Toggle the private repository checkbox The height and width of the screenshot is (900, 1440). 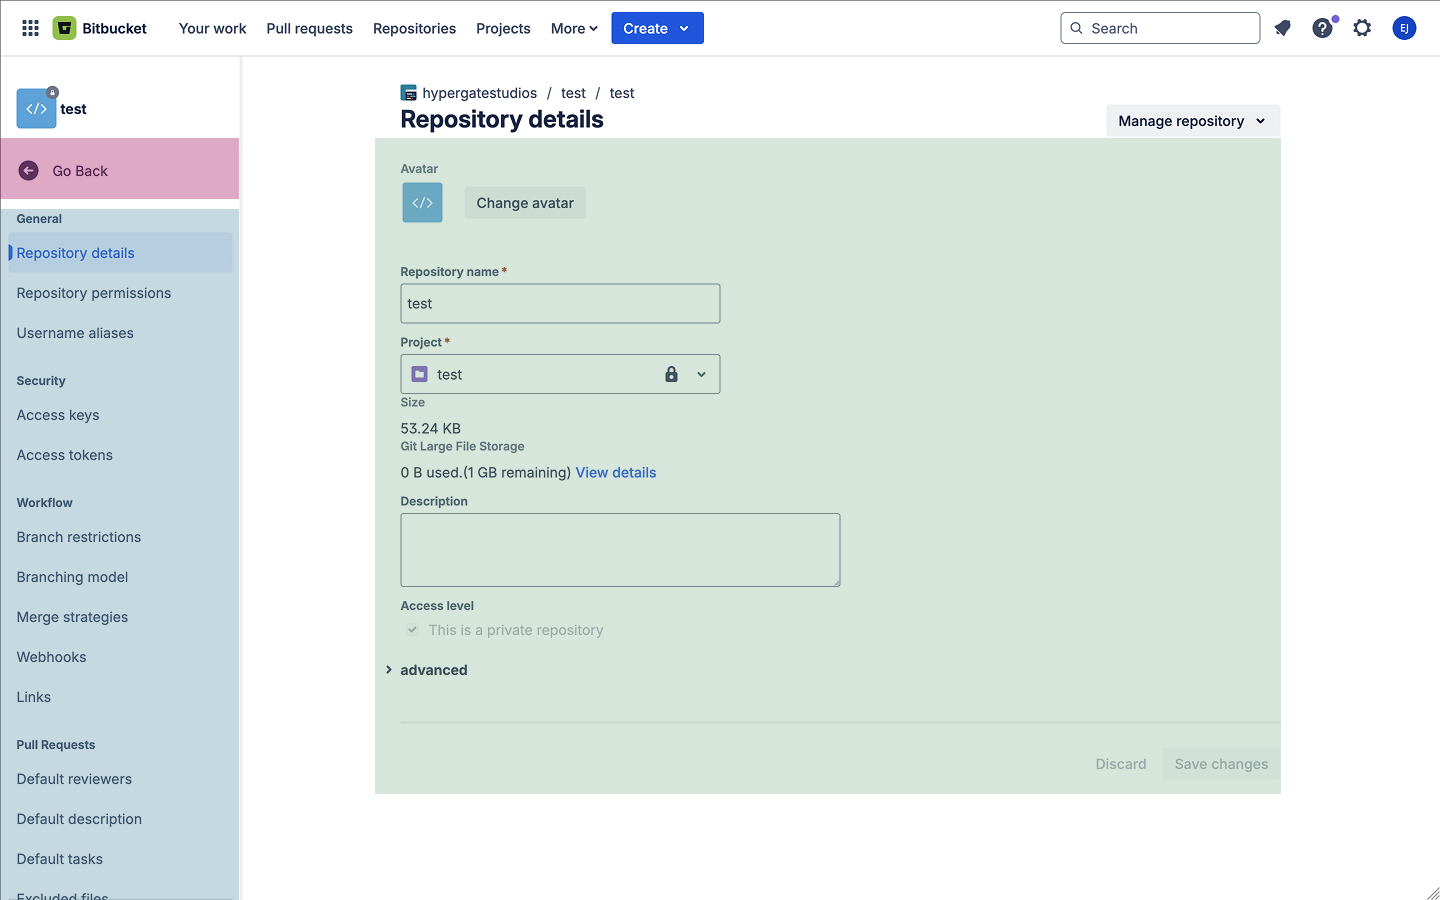click(412, 630)
